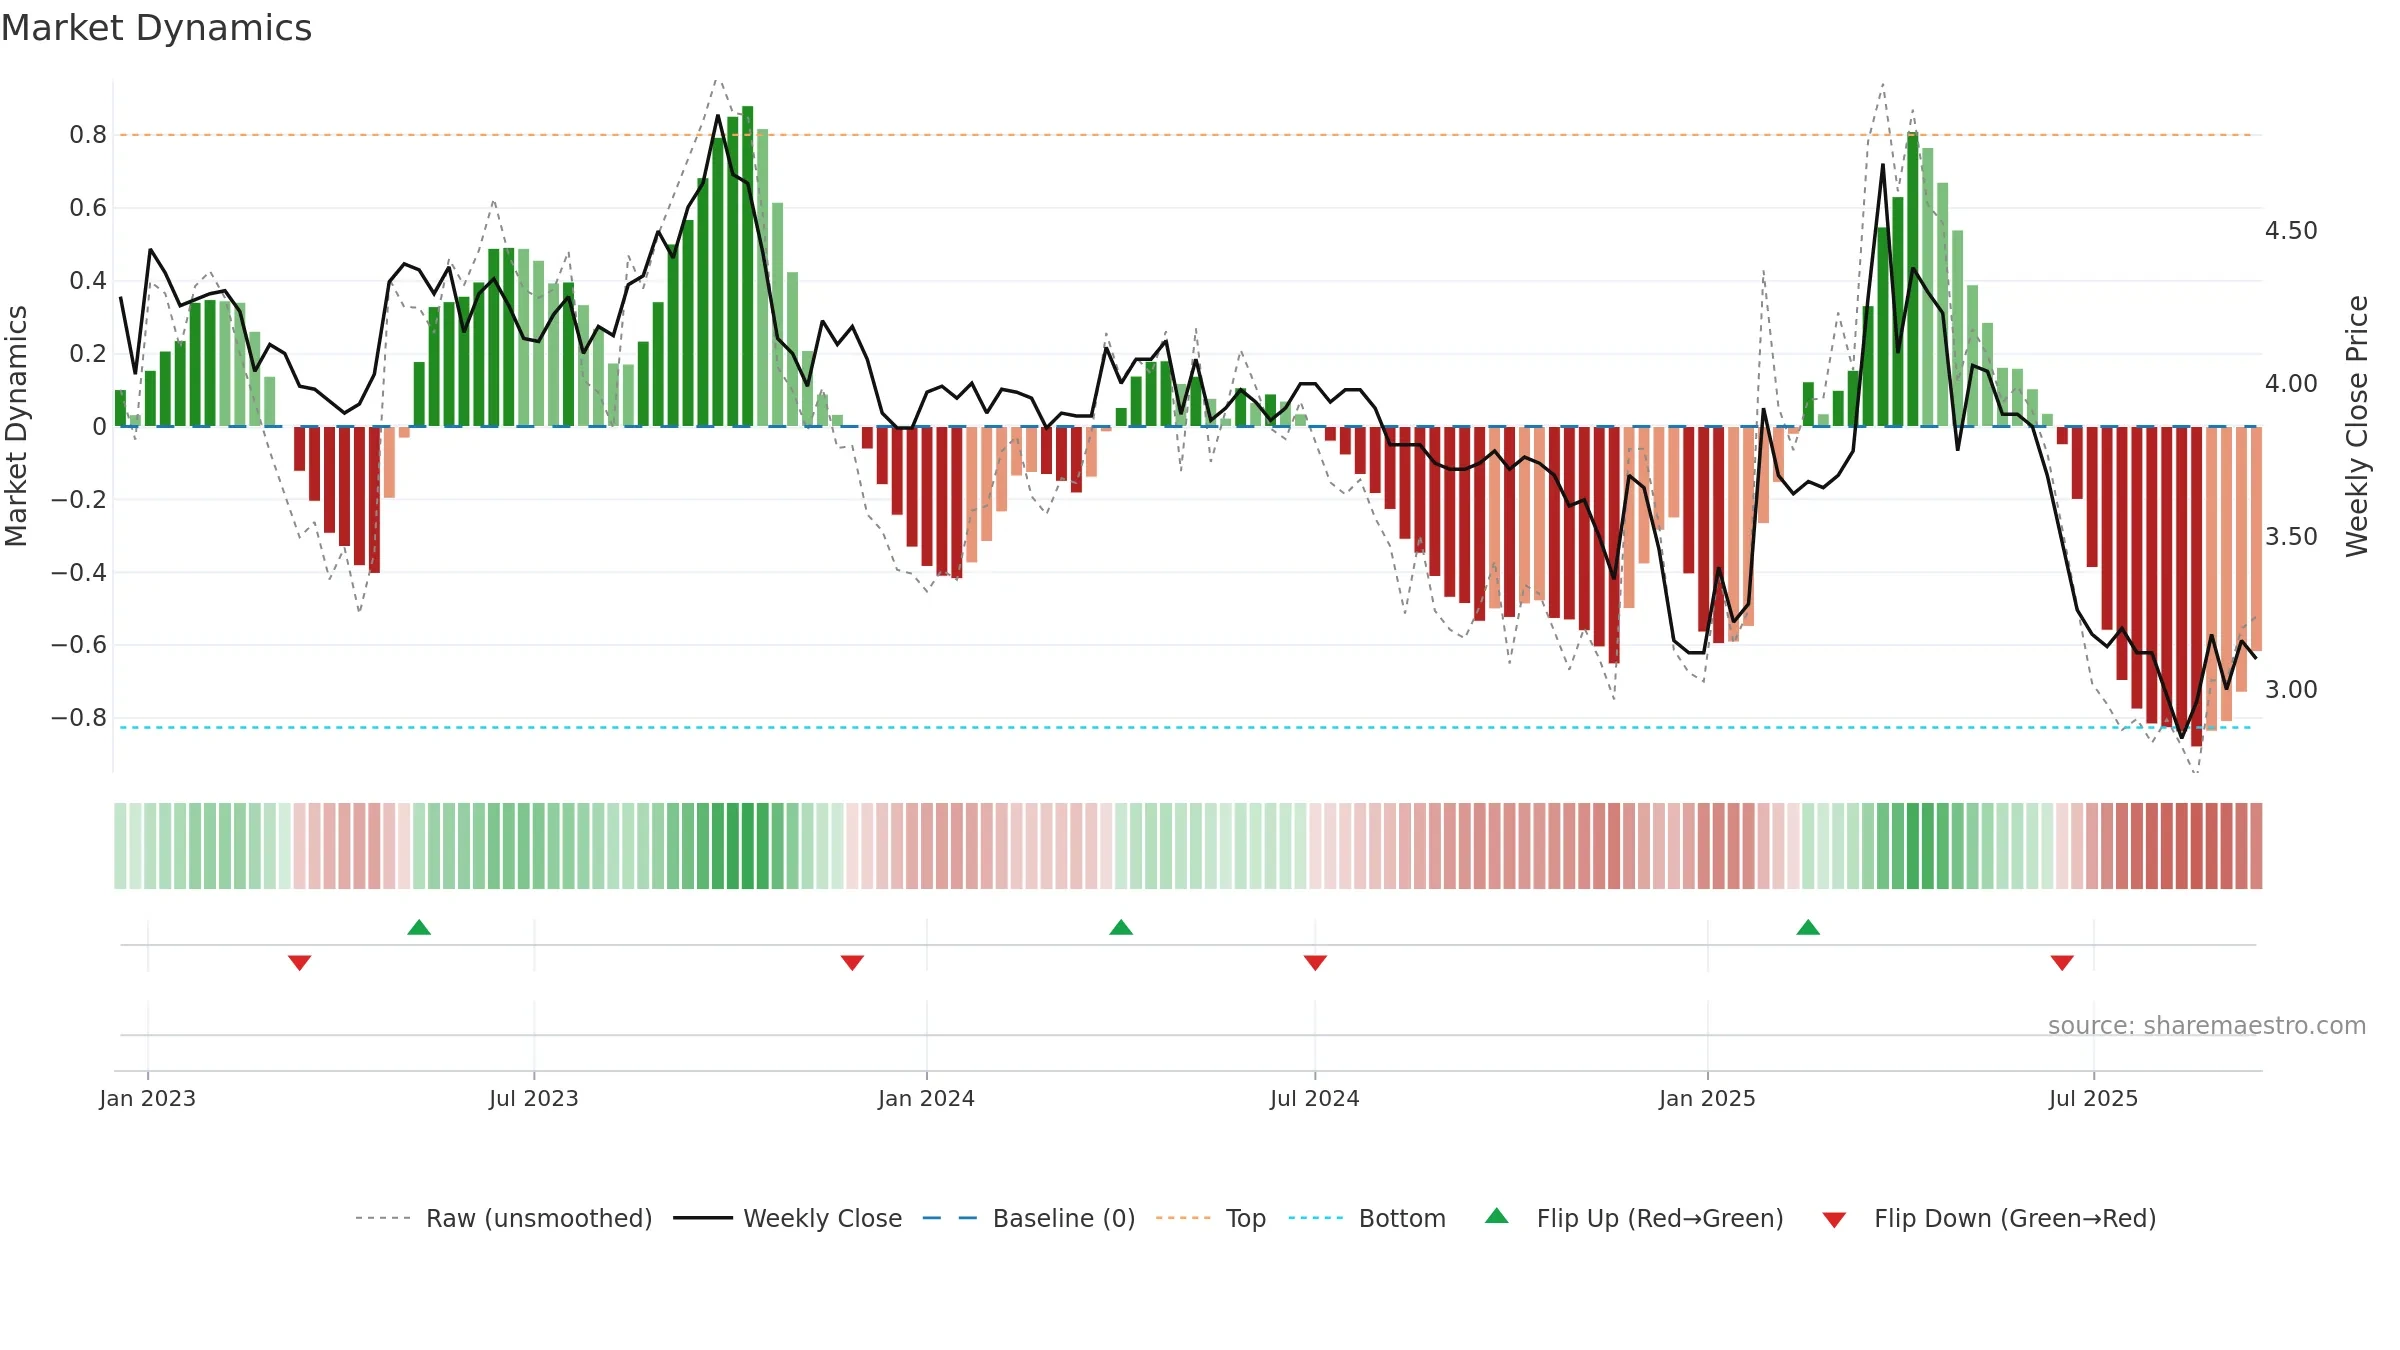Screen dimensions: 2400x1350
Task: Click the sharemaestro.com source text
Action: coord(2206,1025)
